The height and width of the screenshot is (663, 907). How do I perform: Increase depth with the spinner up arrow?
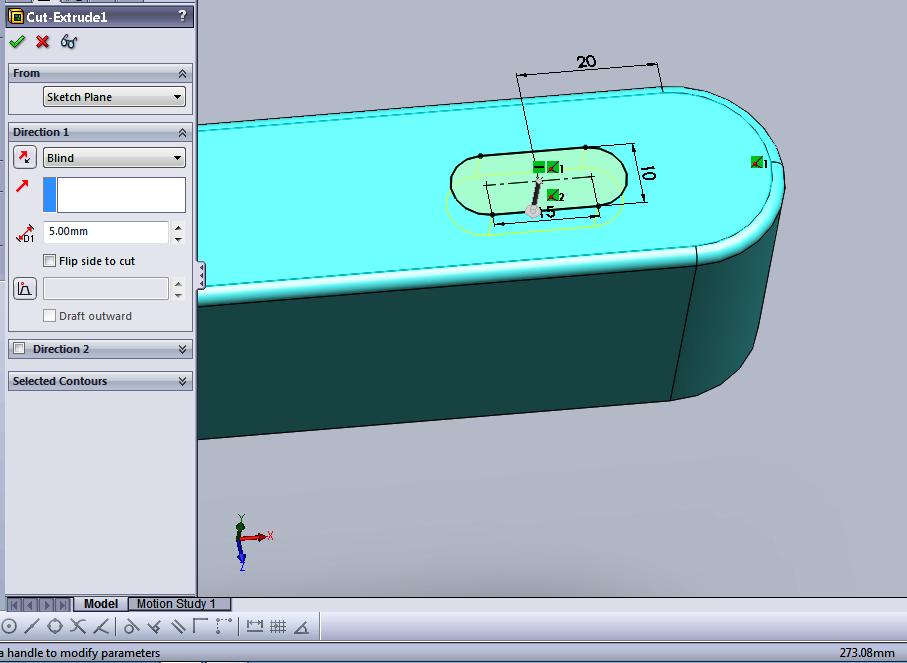177,226
